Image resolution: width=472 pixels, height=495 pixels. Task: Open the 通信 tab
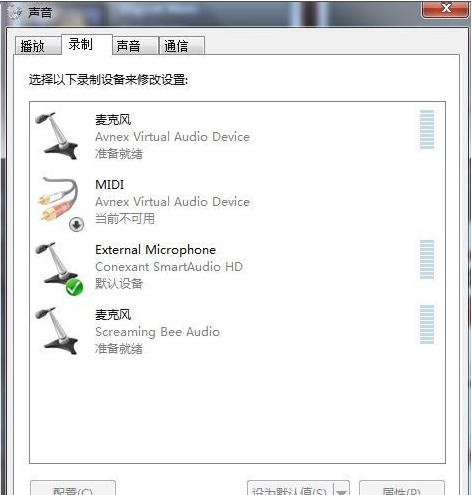tap(182, 46)
